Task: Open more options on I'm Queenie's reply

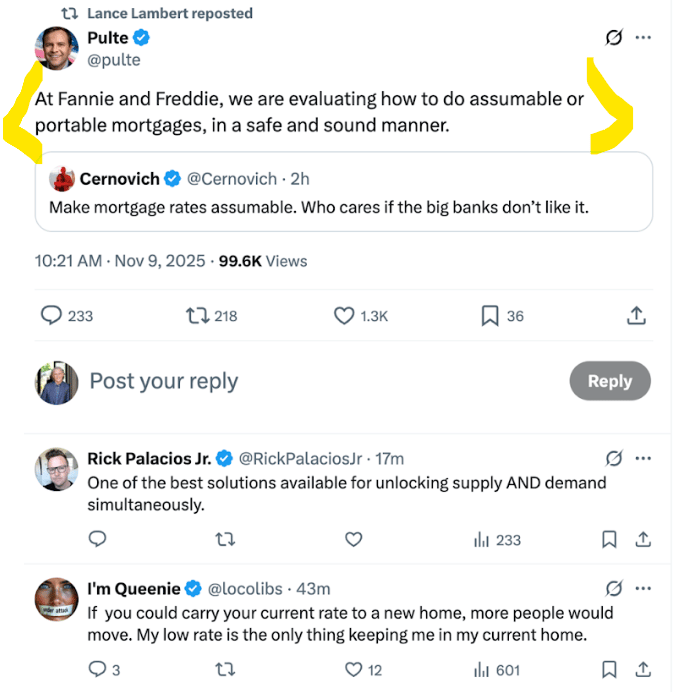Action: click(643, 588)
